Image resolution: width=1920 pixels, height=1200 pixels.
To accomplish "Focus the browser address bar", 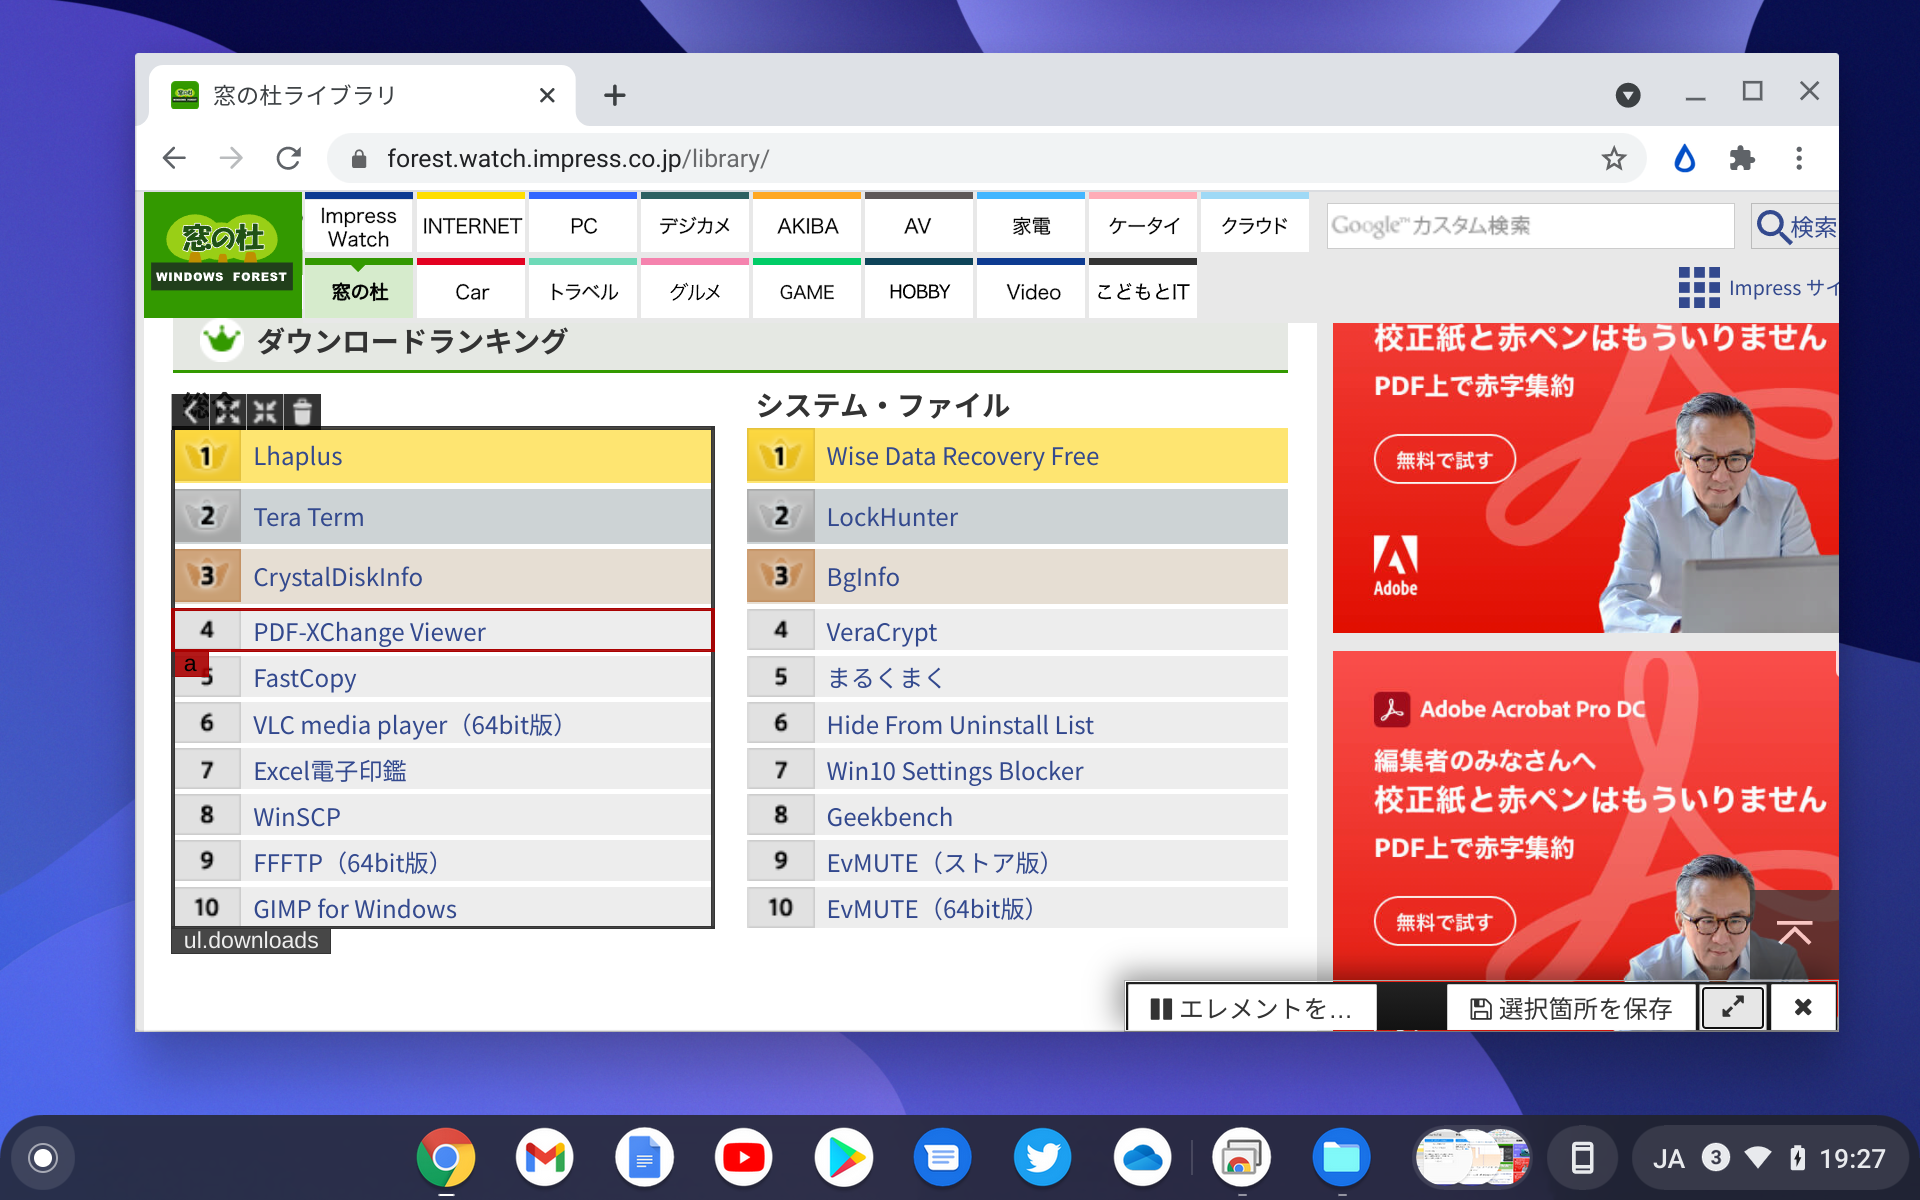I will coord(900,158).
